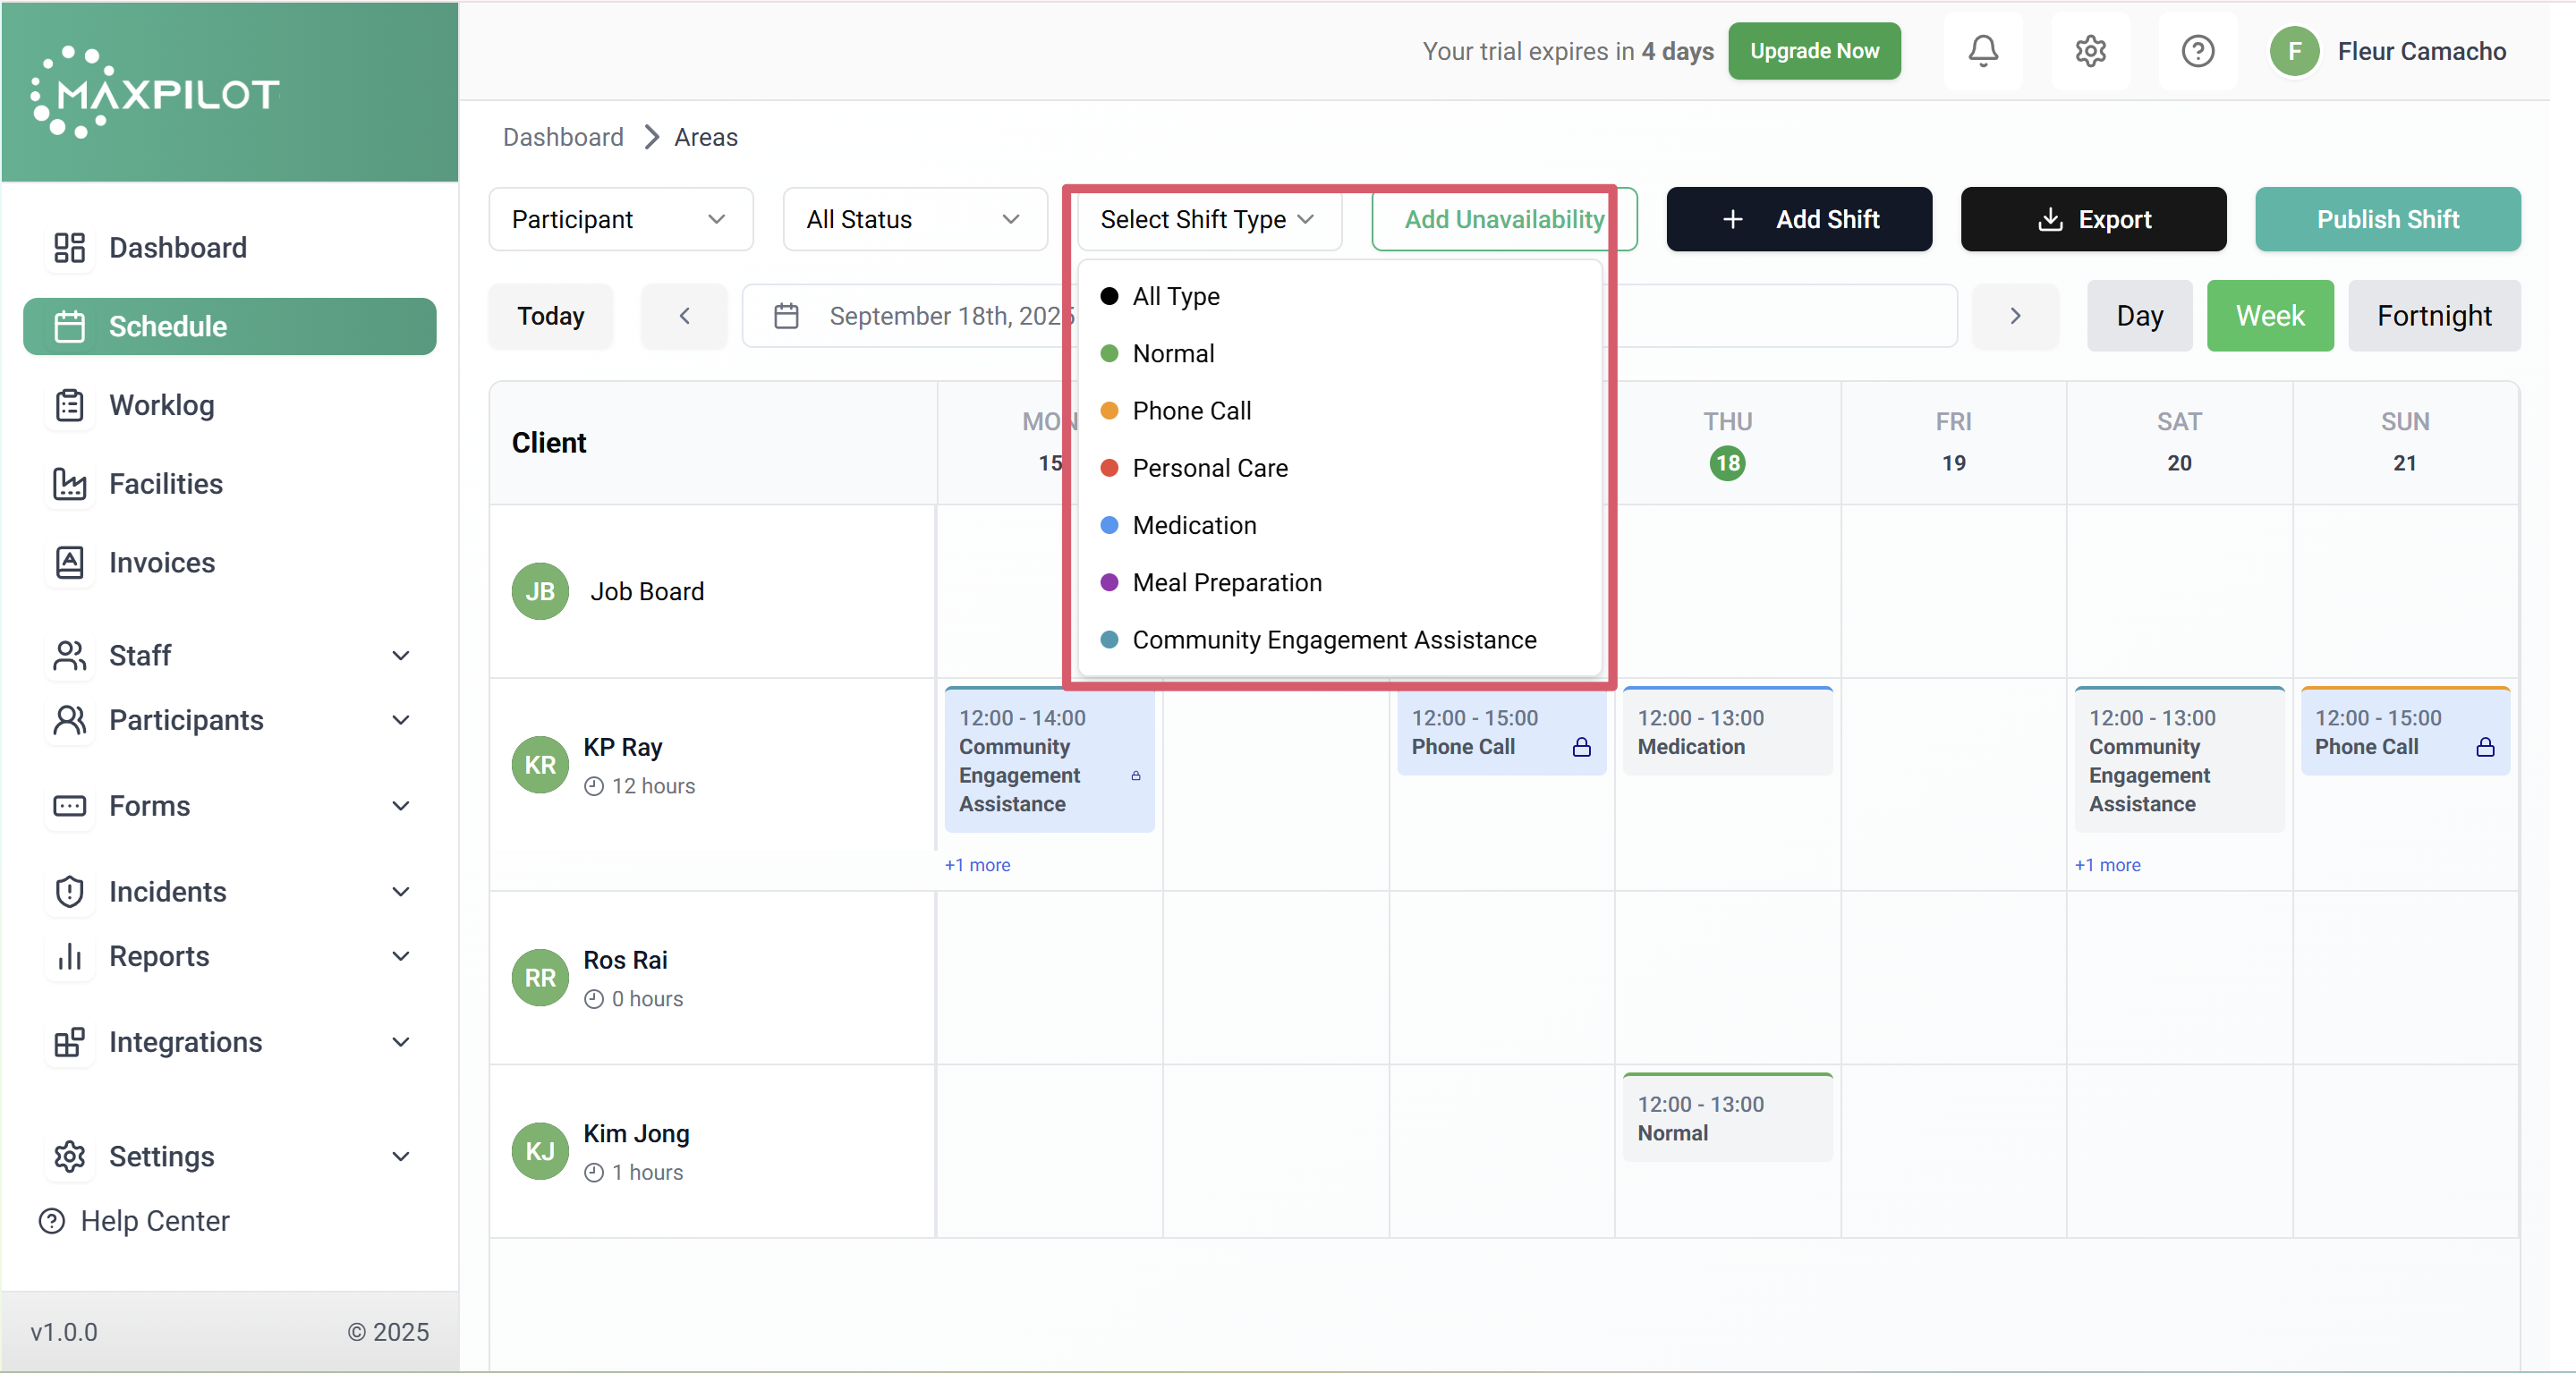
Task: Open the help question mark icon
Action: (2197, 51)
